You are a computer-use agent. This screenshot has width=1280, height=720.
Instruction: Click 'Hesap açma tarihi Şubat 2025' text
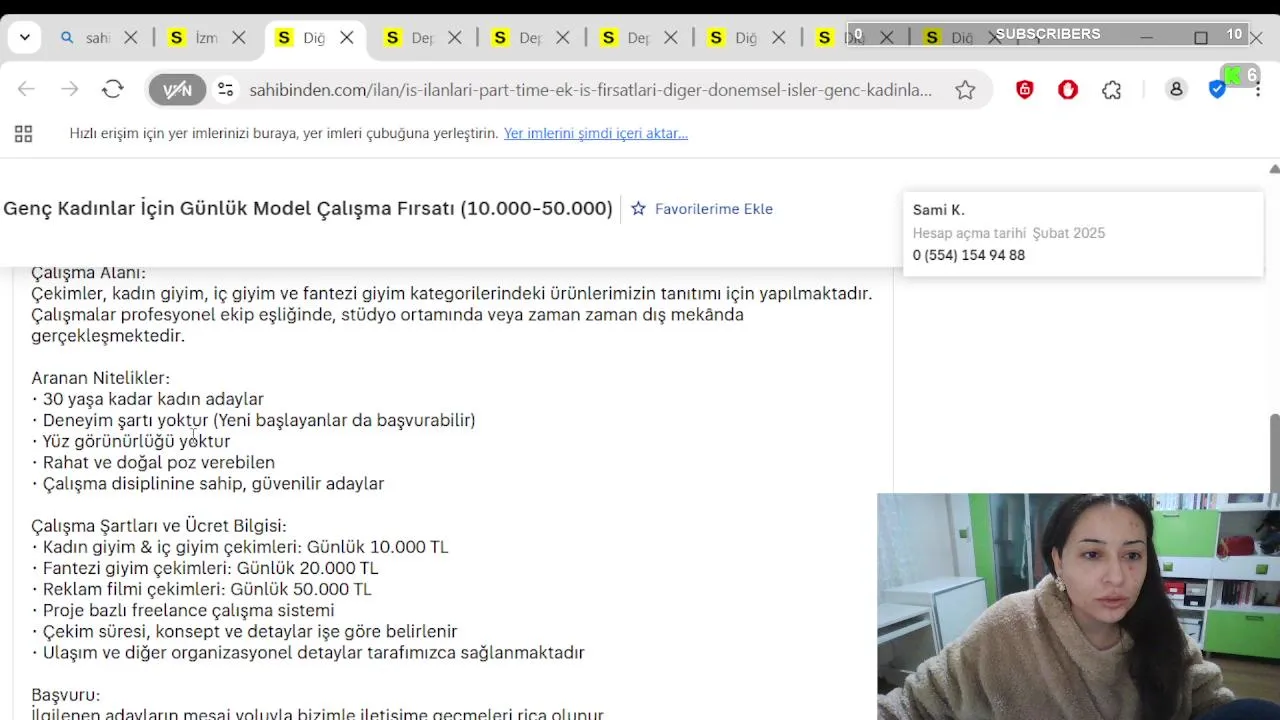[x=1009, y=233]
